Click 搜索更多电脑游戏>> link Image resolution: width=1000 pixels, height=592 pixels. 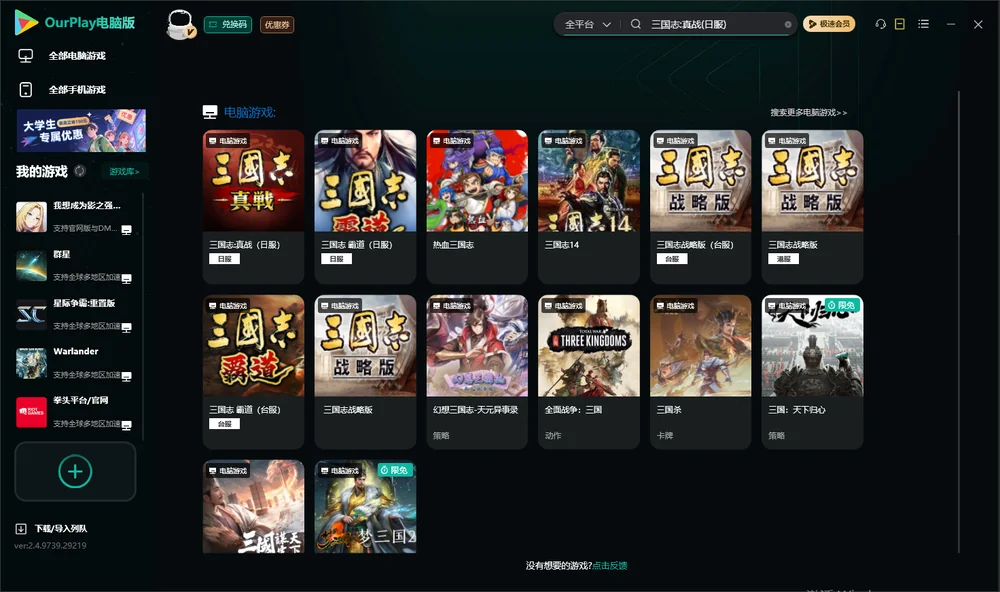coord(809,112)
